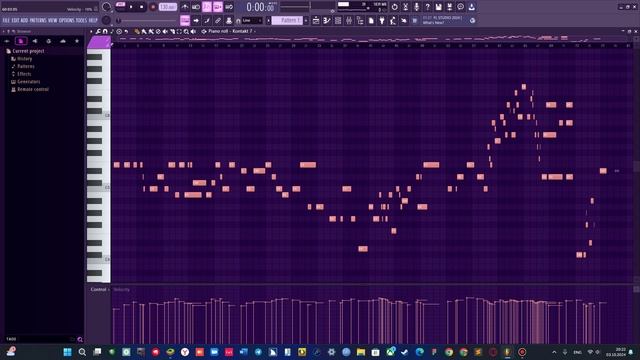Toggle wait for input to start playing

[x=196, y=7]
